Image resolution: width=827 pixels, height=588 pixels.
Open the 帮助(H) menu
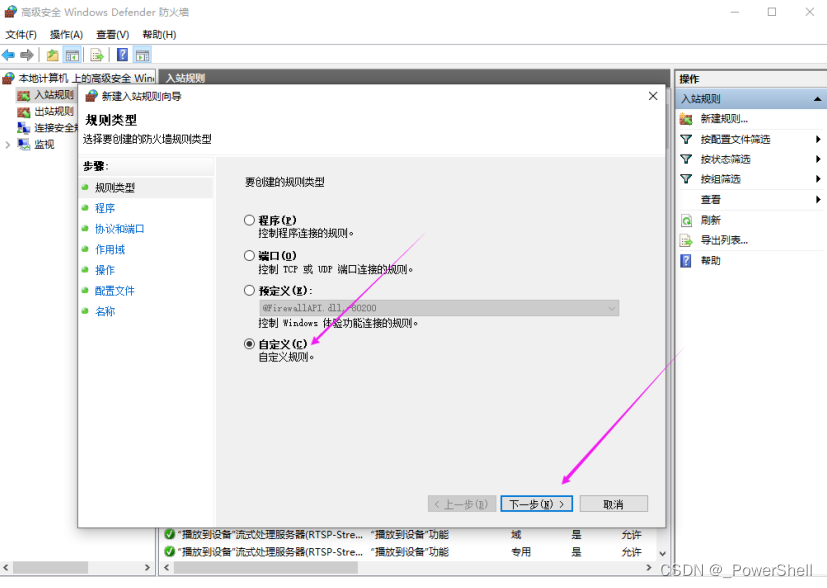(159, 35)
